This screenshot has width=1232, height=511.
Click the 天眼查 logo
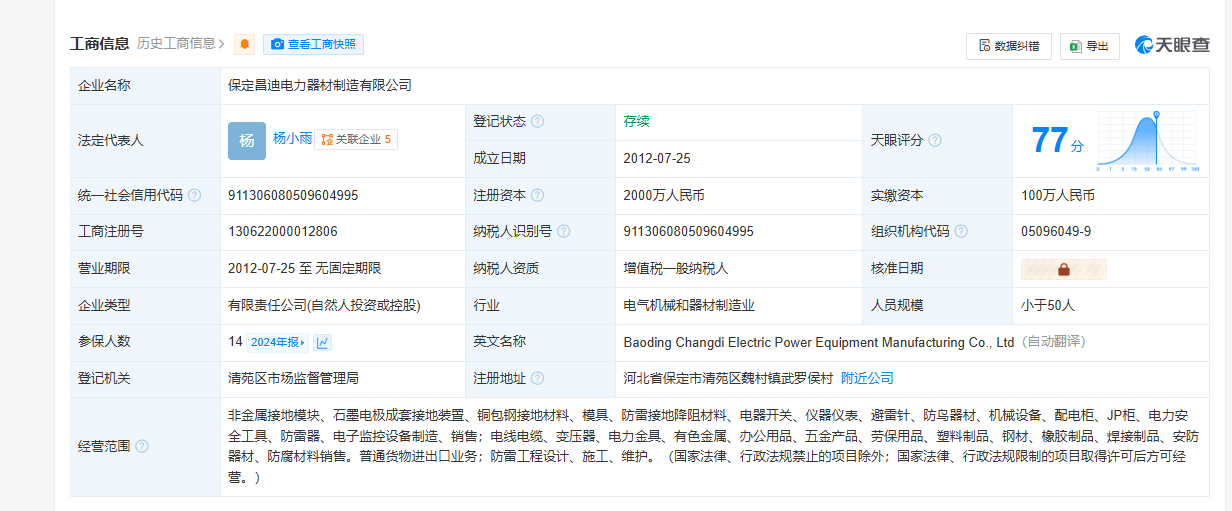coord(1172,45)
